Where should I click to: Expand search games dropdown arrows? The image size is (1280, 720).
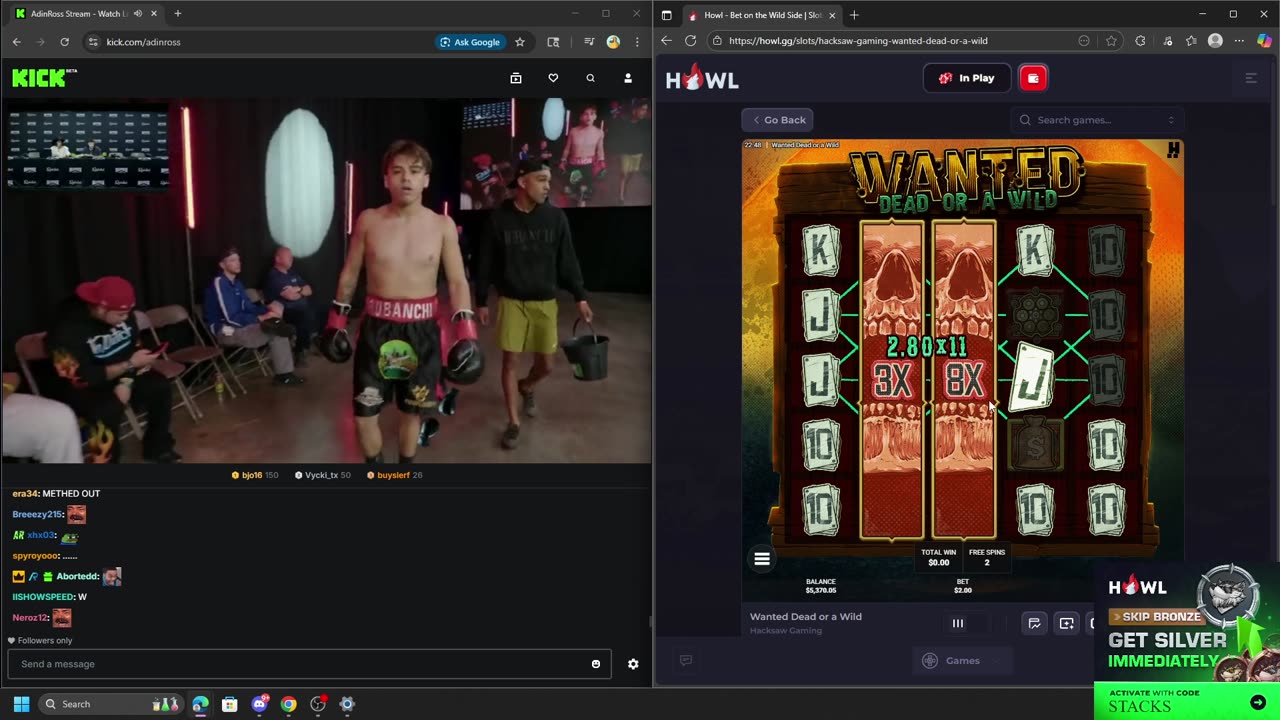point(1171,120)
